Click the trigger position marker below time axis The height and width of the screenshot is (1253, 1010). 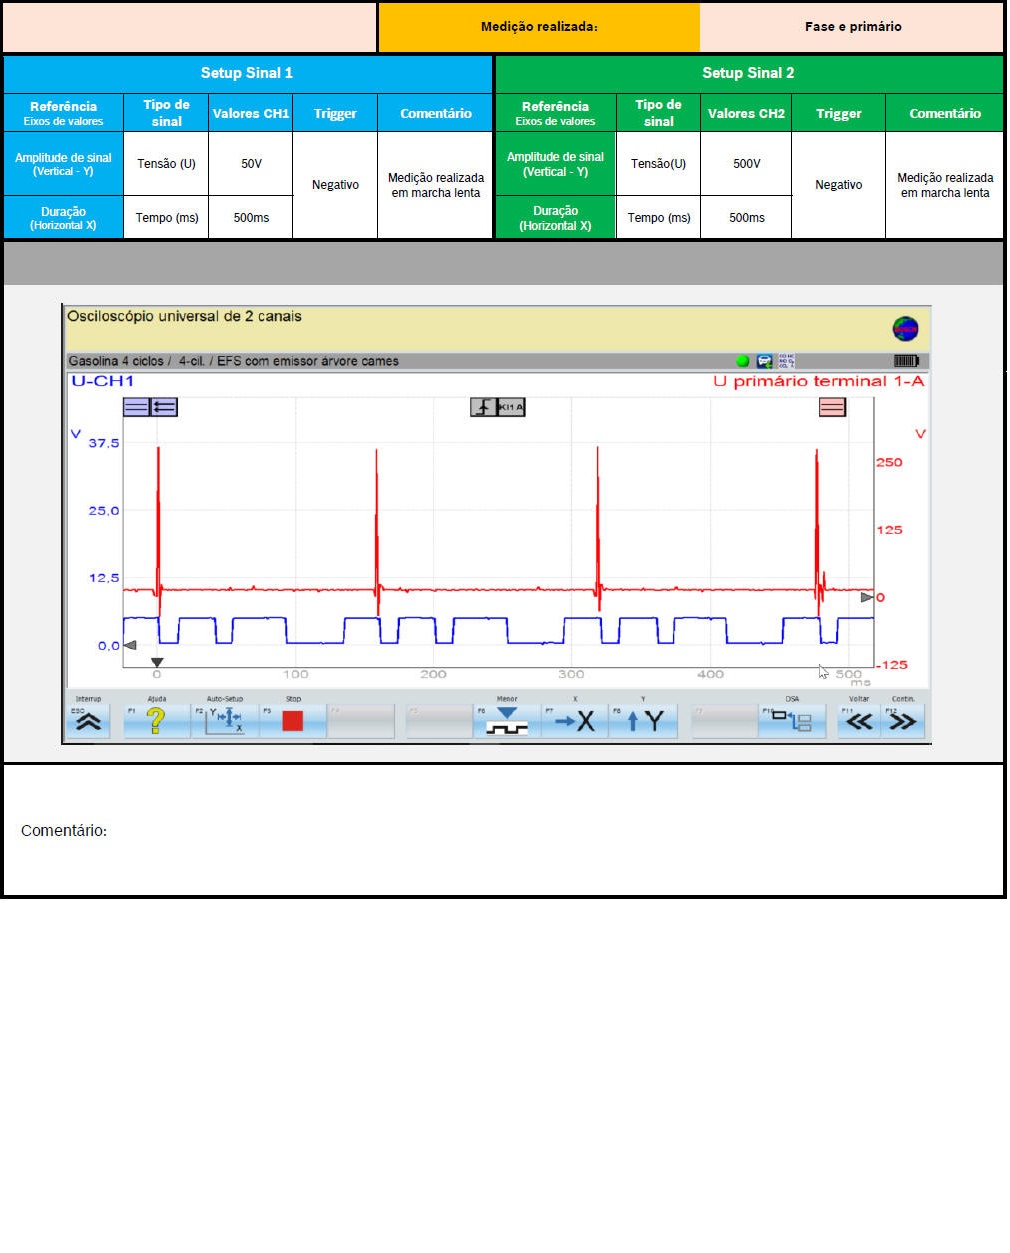(x=157, y=662)
